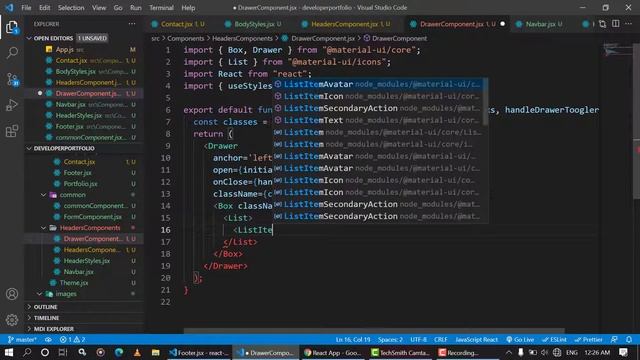Open FormComponent.jsx in the file tree
The width and height of the screenshot is (640, 360).
[92, 217]
